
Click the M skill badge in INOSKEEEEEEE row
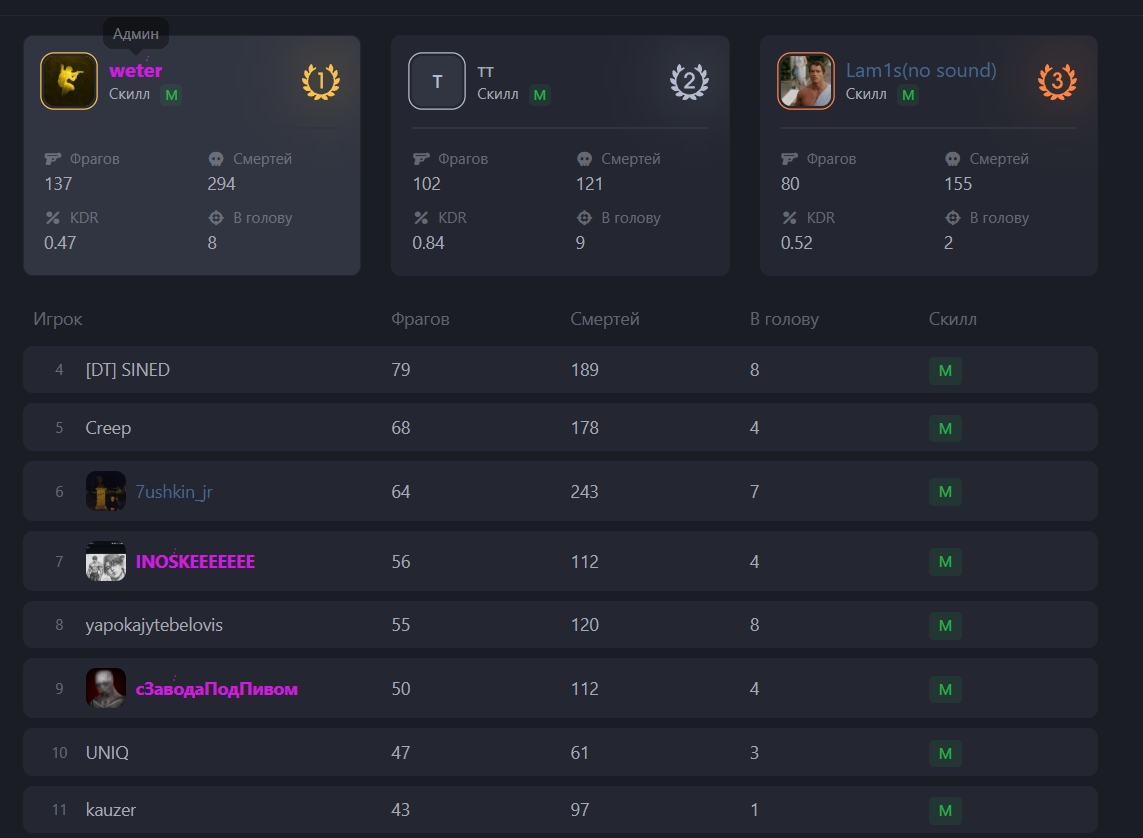point(945,562)
